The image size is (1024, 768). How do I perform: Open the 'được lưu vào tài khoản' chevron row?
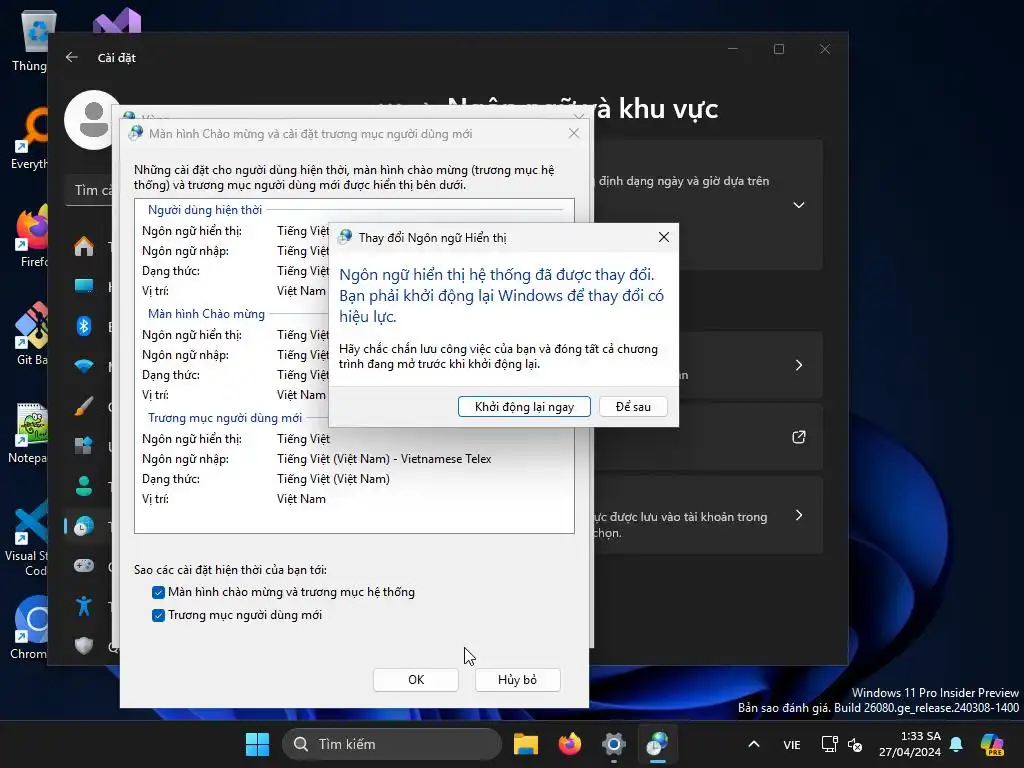tap(798, 515)
